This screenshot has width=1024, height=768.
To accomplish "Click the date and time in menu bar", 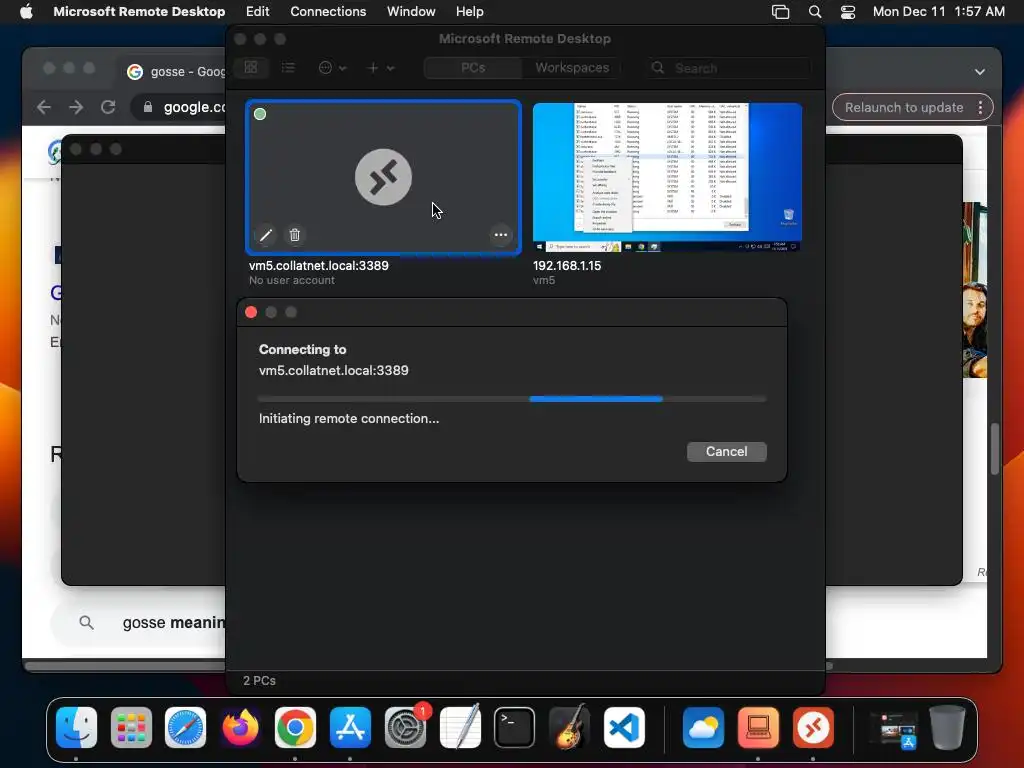I will (938, 12).
